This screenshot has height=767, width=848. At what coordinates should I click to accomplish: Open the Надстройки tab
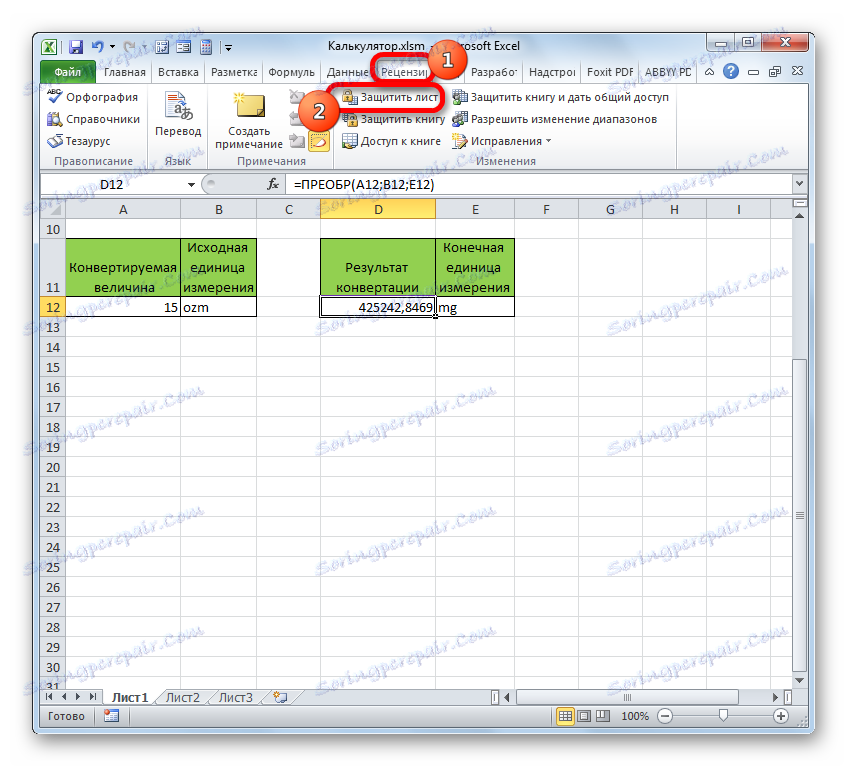(552, 72)
